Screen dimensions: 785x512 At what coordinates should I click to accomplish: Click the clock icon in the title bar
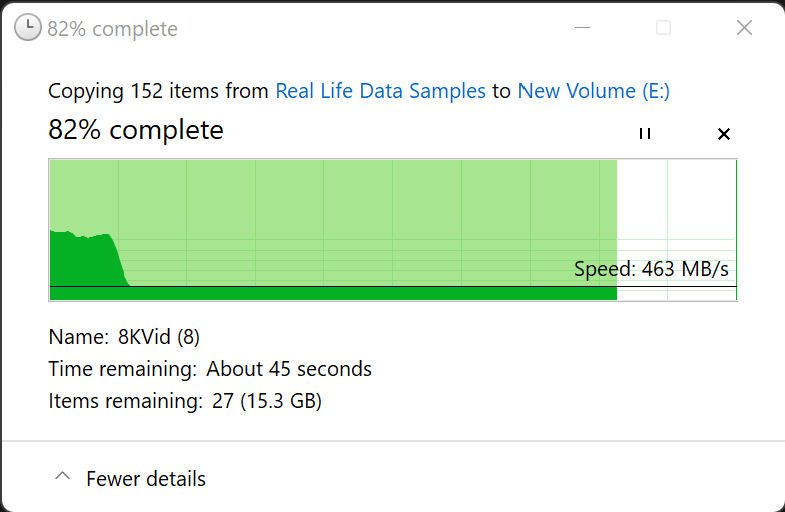tap(28, 28)
